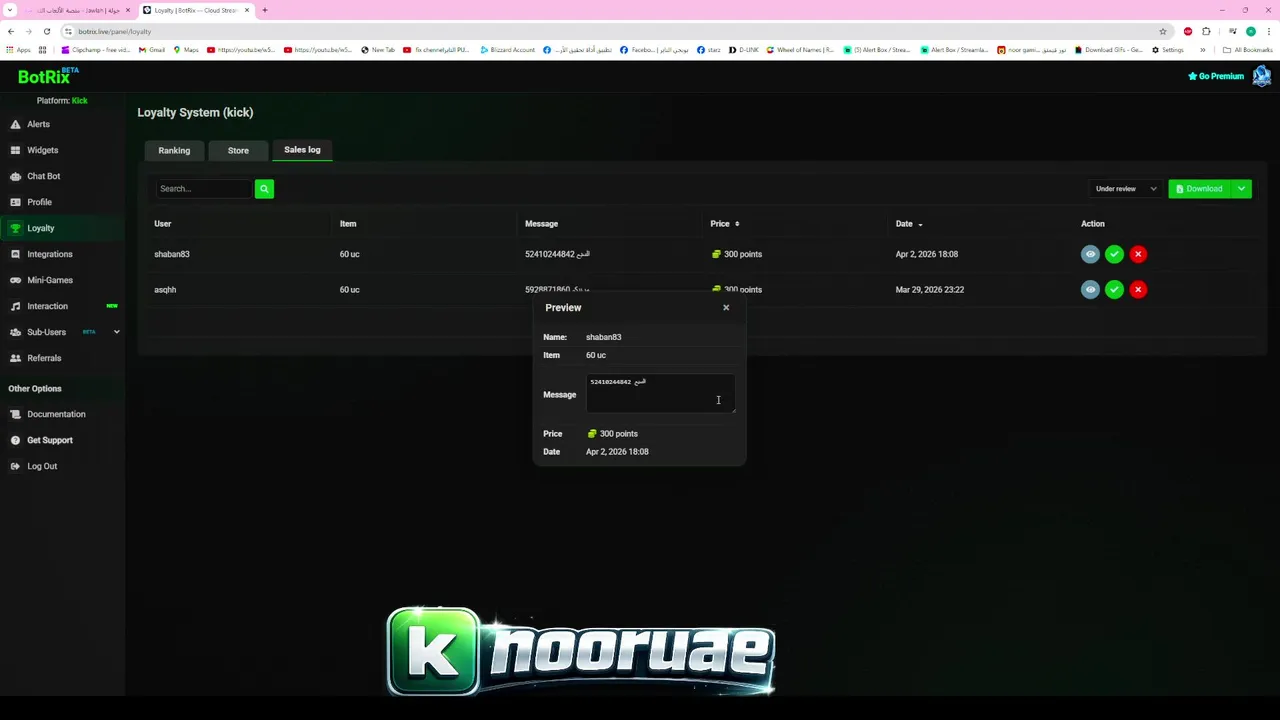Click user shaban83 in the table

(172, 254)
